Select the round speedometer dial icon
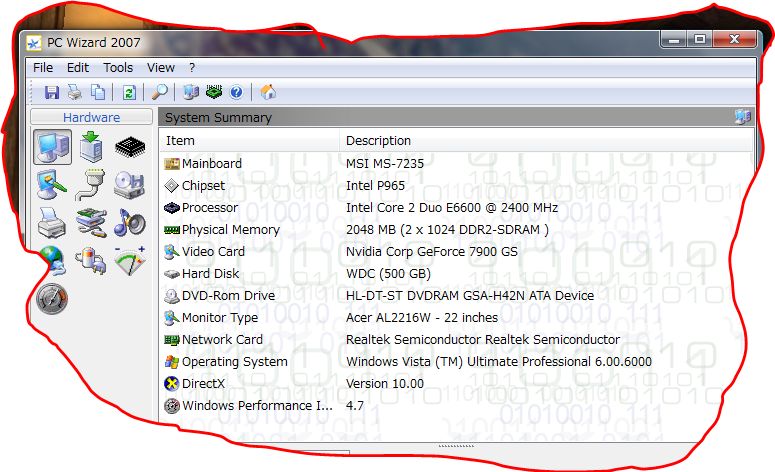 coord(52,299)
